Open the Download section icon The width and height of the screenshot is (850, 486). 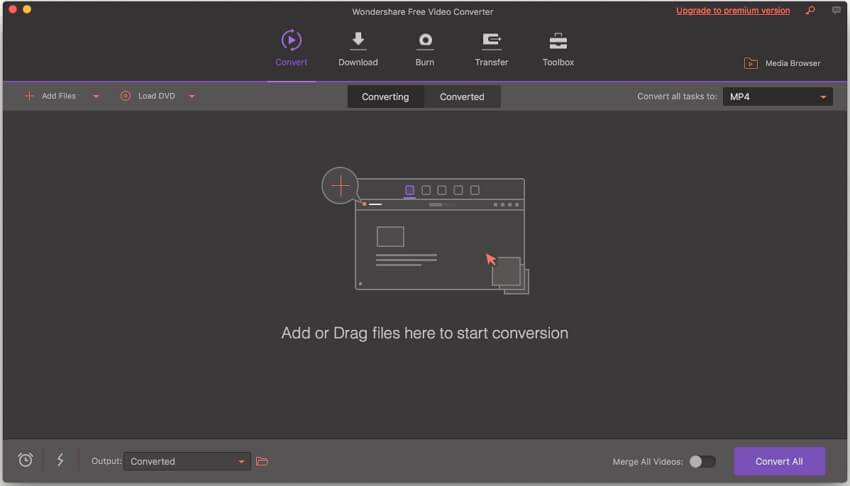tap(357, 41)
